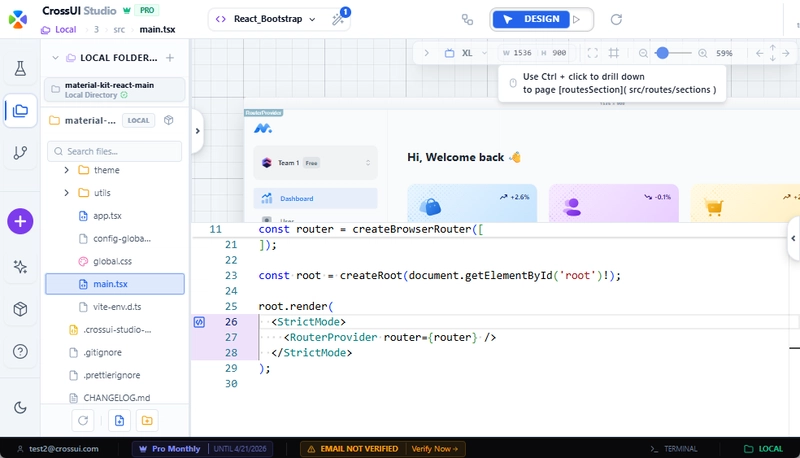The height and width of the screenshot is (458, 800).
Task: Click the RouterProvider label on canvas
Action: pos(264,113)
